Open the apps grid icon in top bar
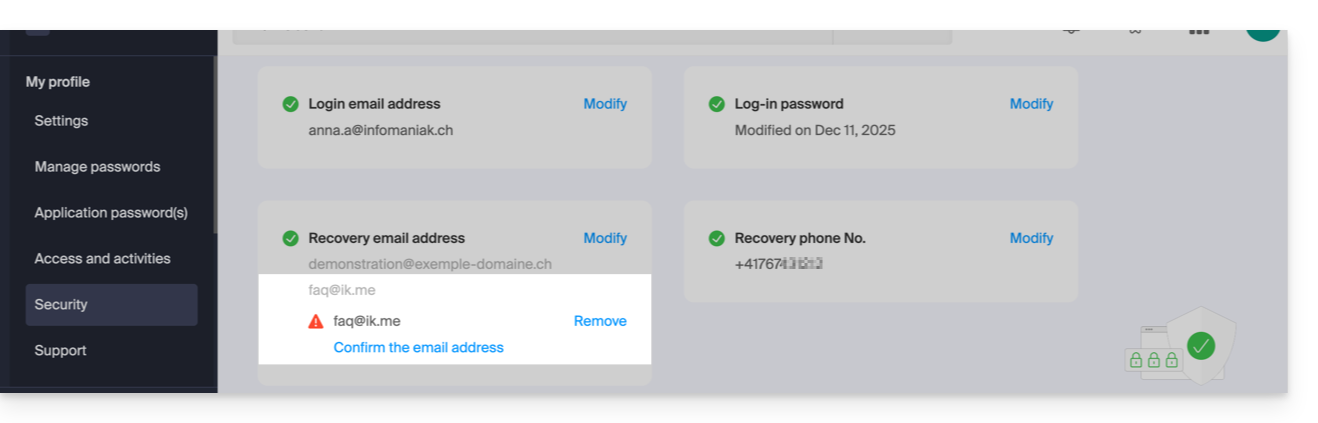 click(1198, 30)
